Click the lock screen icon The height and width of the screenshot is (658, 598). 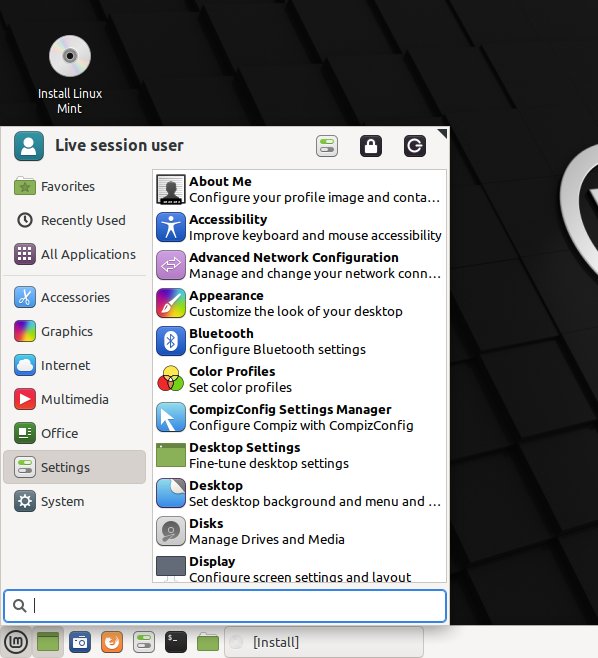click(x=371, y=146)
